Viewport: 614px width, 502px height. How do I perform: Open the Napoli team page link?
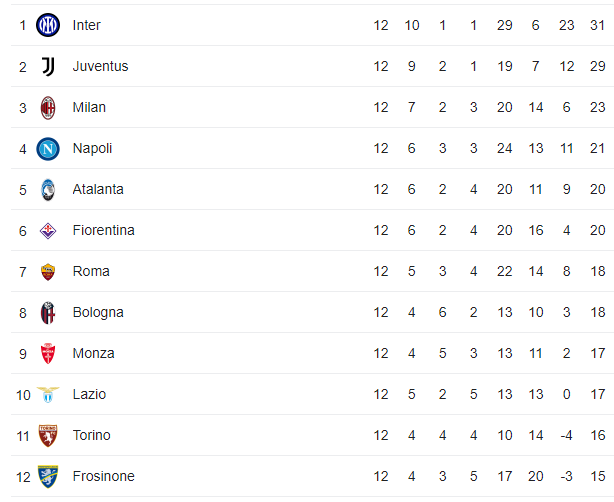[92, 148]
